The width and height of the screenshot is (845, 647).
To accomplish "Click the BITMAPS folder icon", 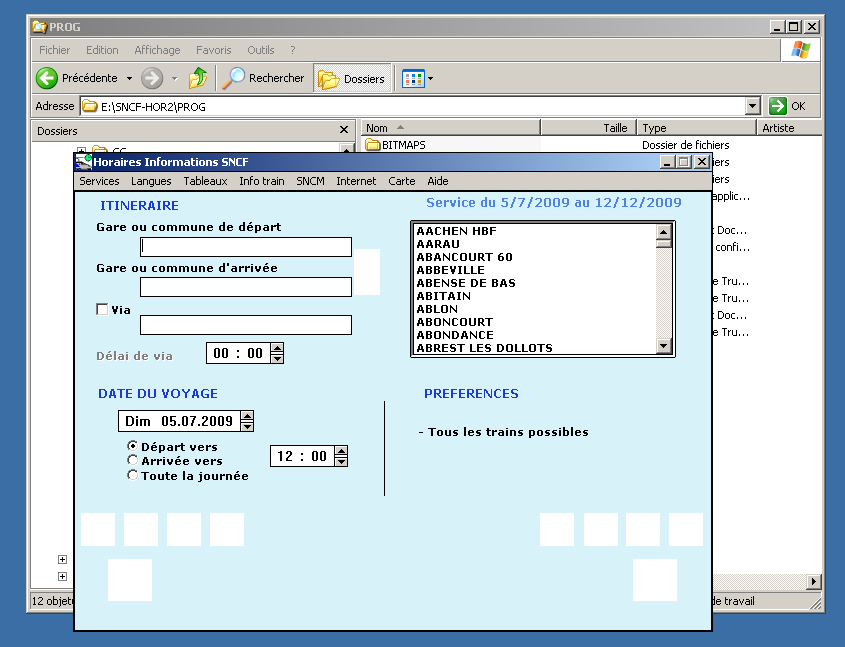I will coord(373,144).
